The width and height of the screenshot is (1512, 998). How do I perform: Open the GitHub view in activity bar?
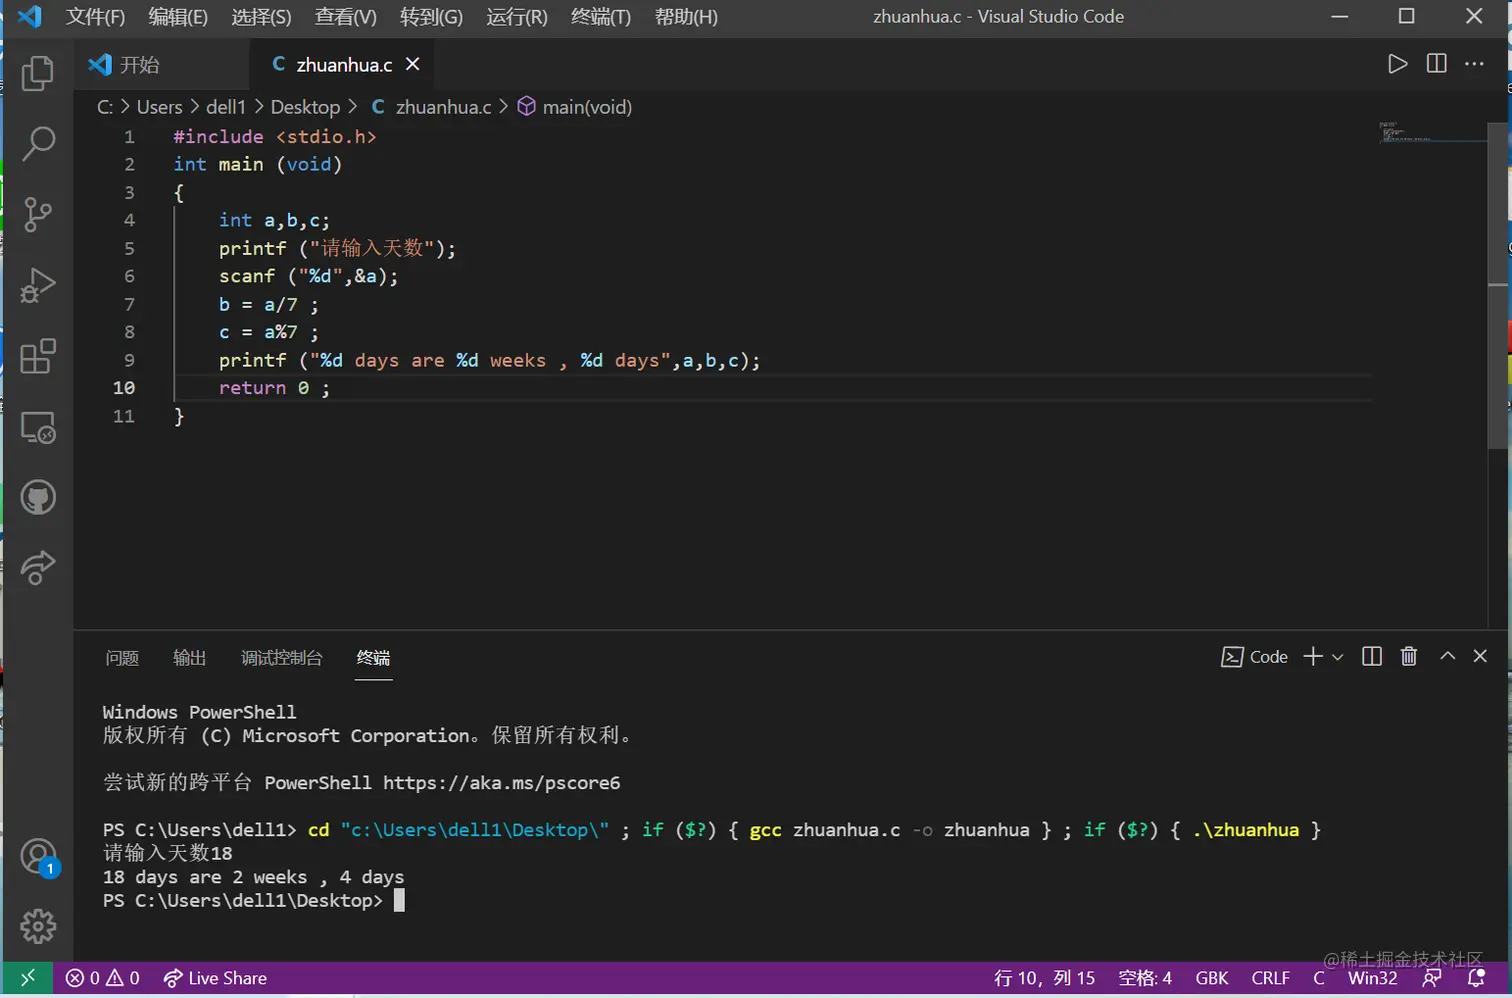(38, 498)
